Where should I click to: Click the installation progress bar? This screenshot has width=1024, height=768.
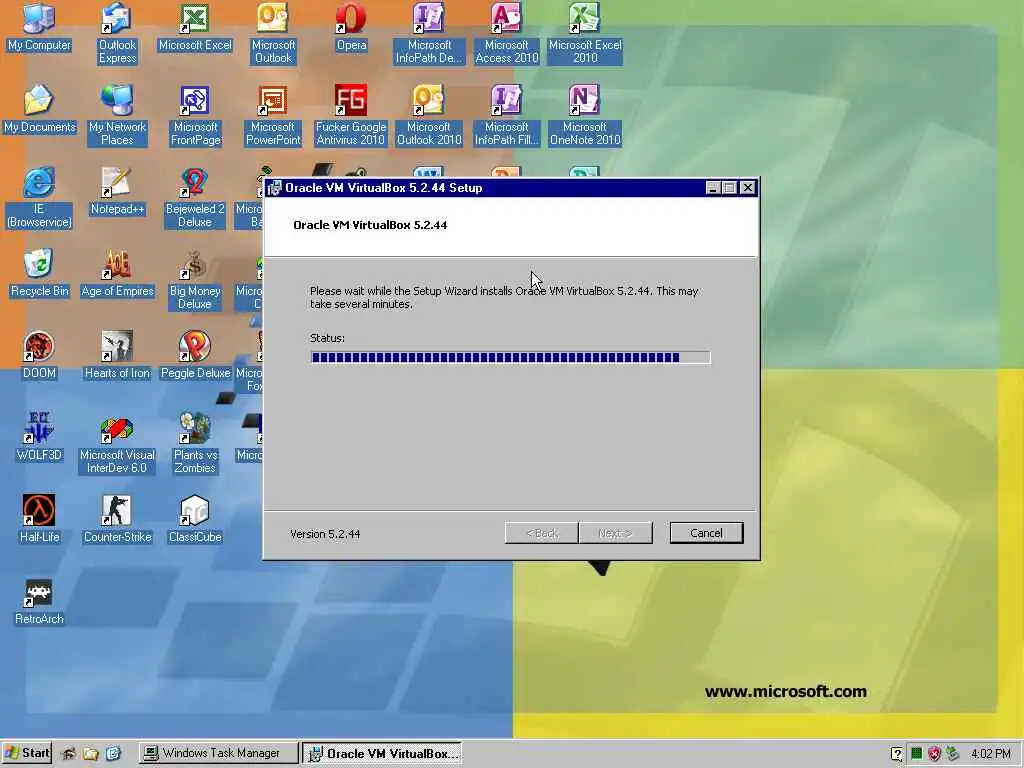pos(510,357)
